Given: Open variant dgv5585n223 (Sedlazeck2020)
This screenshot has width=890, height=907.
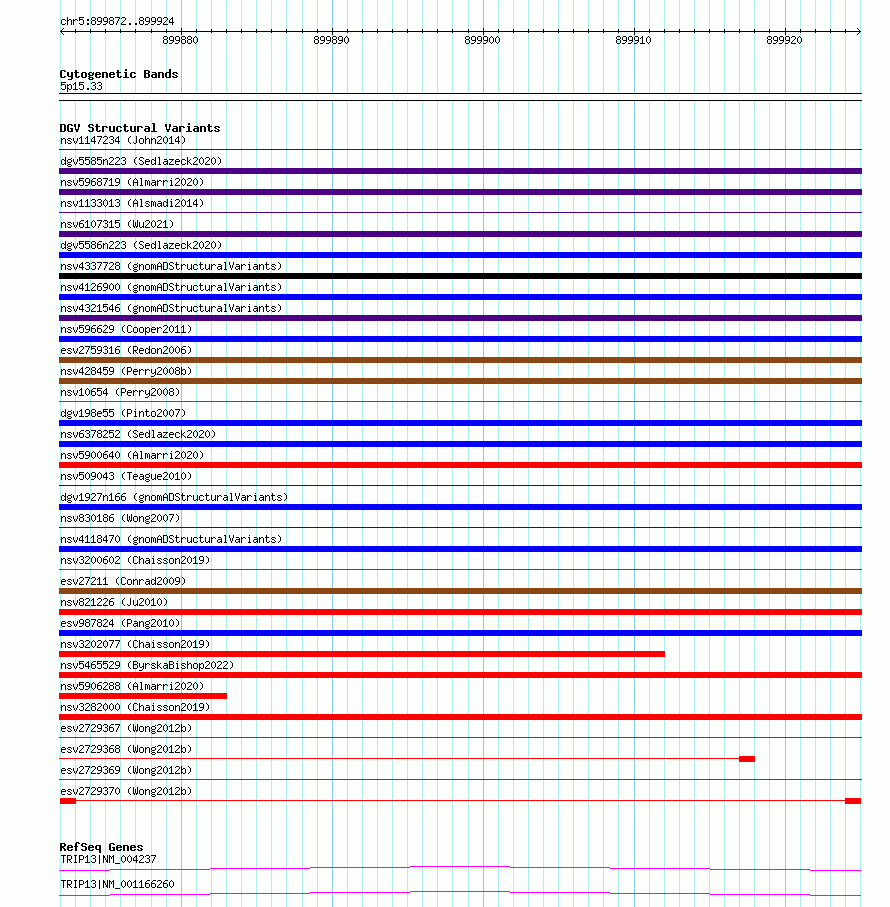Looking at the screenshot, I should pos(141,161).
